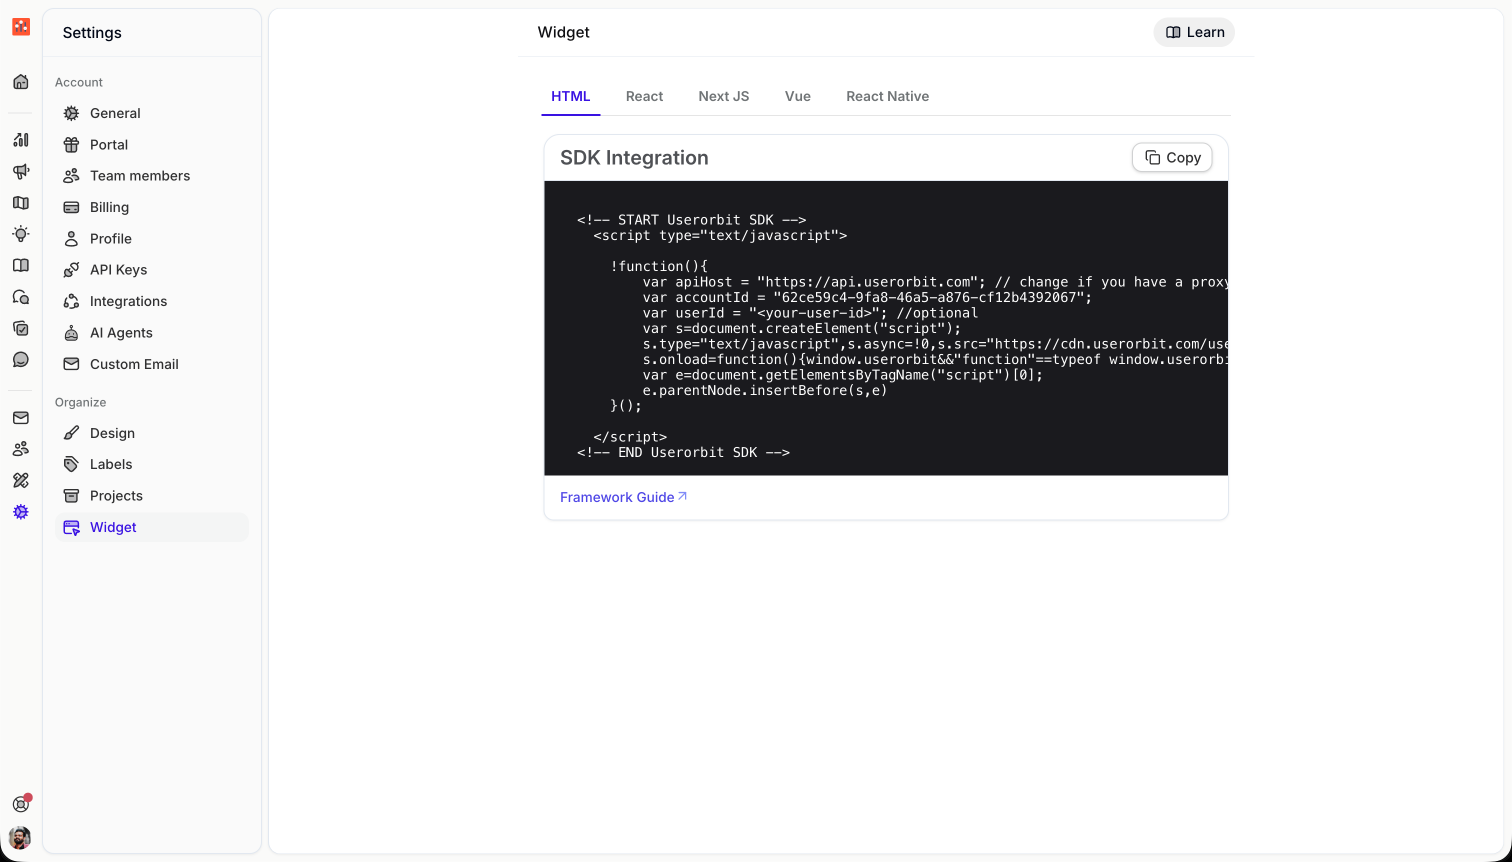Click the SDK Integration heading
Image resolution: width=1512 pixels, height=862 pixels.
634,158
